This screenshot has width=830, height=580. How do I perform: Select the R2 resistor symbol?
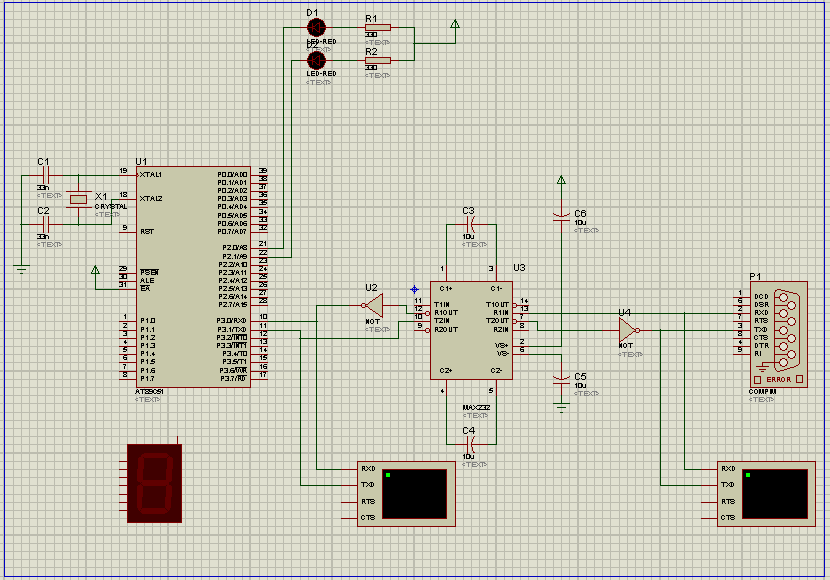[x=377, y=60]
